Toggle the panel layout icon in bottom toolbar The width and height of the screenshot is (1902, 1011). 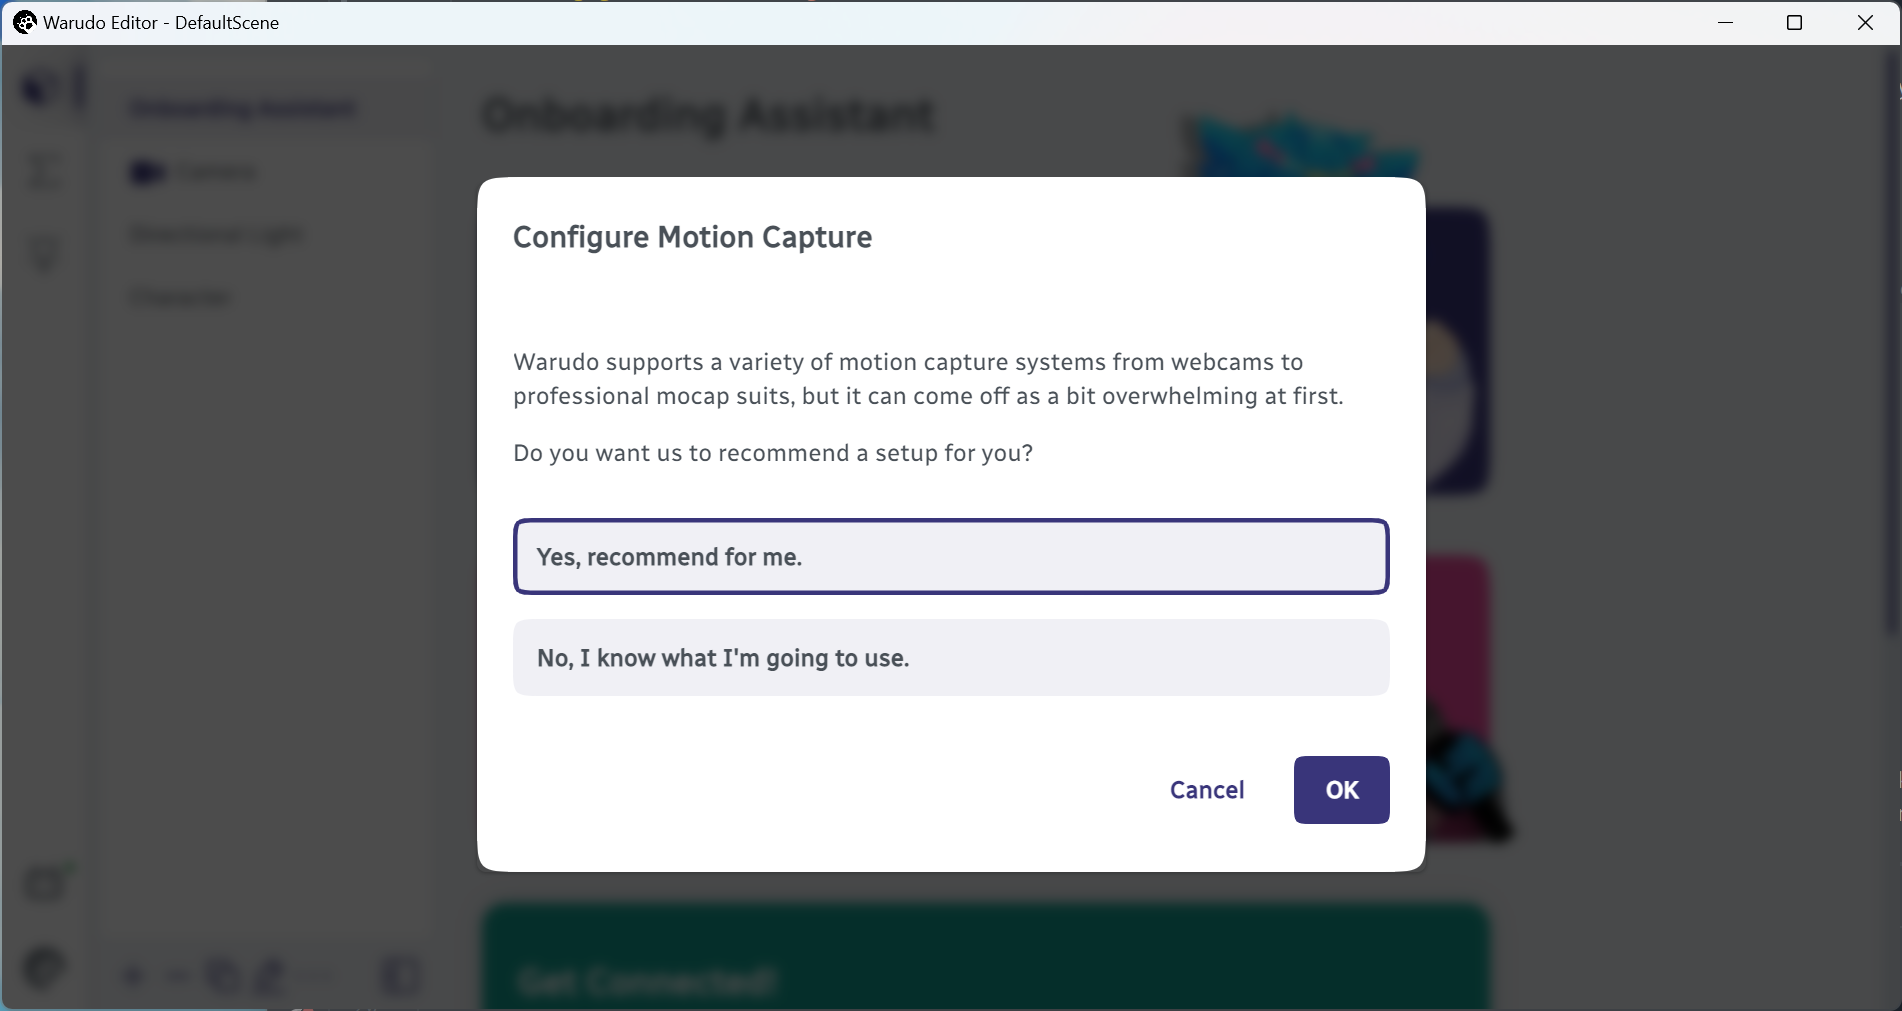(x=400, y=975)
